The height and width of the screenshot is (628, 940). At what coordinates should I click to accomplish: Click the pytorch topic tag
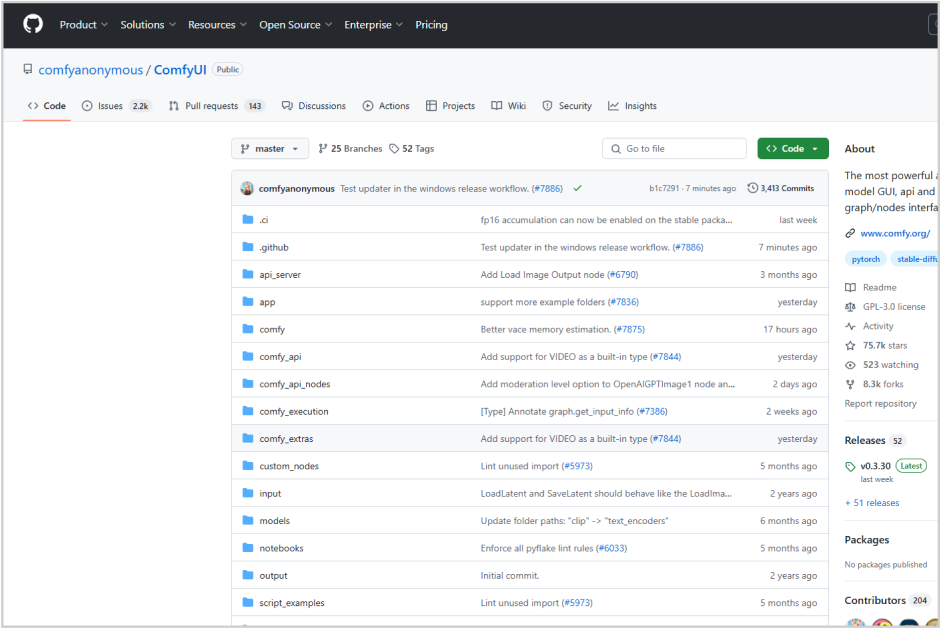click(866, 259)
